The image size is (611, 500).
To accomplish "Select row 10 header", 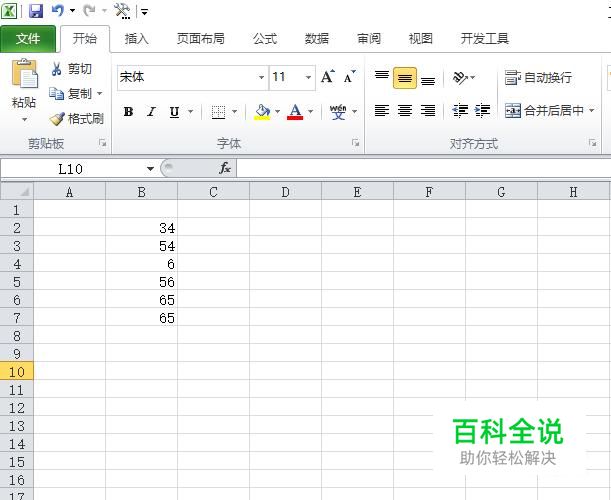I will tap(17, 371).
